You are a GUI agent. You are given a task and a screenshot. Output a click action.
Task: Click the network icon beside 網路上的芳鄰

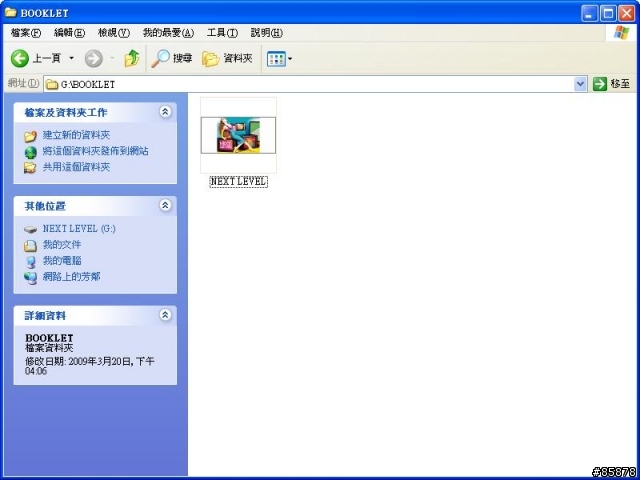31,278
